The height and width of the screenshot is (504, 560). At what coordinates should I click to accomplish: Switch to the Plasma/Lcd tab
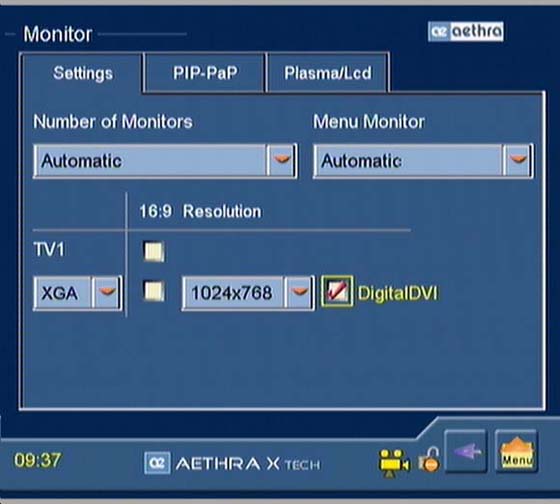tap(328, 73)
